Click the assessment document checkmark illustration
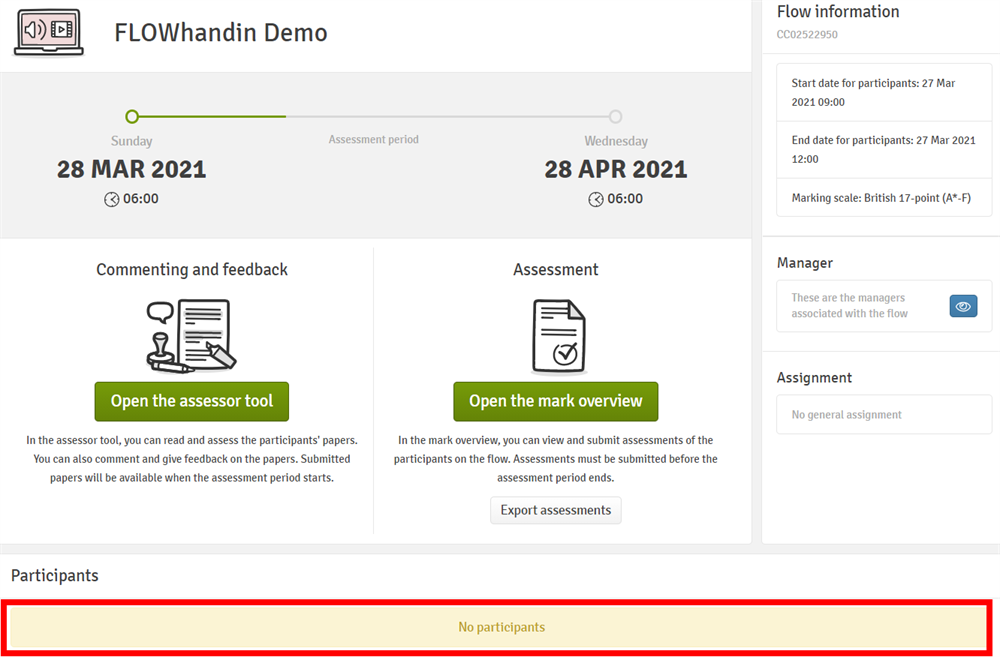The image size is (1000, 657). tap(557, 336)
